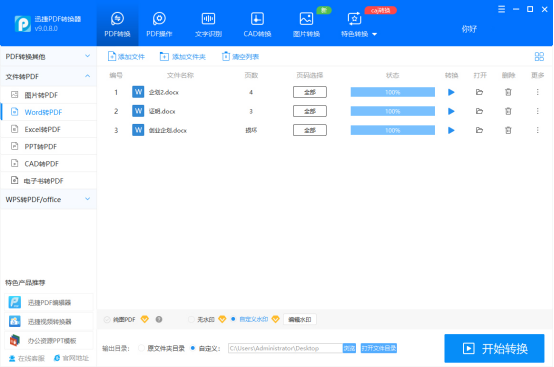Viewport: 554px width, 367px height.
Task: Select CAD转PDF in the sidebar
Action: (49, 164)
